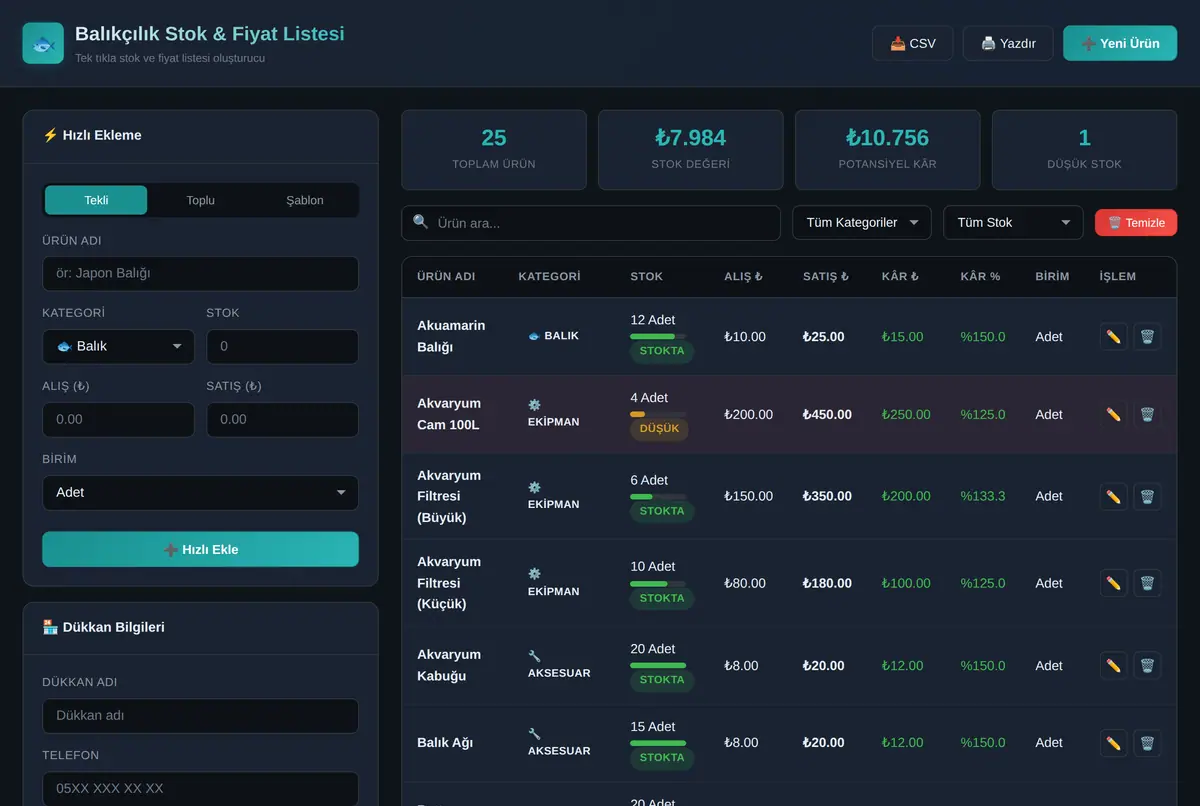Click the ₺450.00 sale price cell

[827, 414]
